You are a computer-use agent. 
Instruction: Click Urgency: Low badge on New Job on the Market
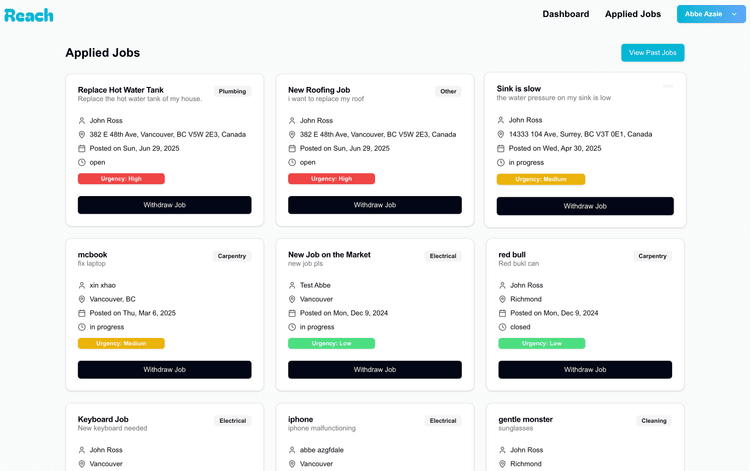(331, 343)
